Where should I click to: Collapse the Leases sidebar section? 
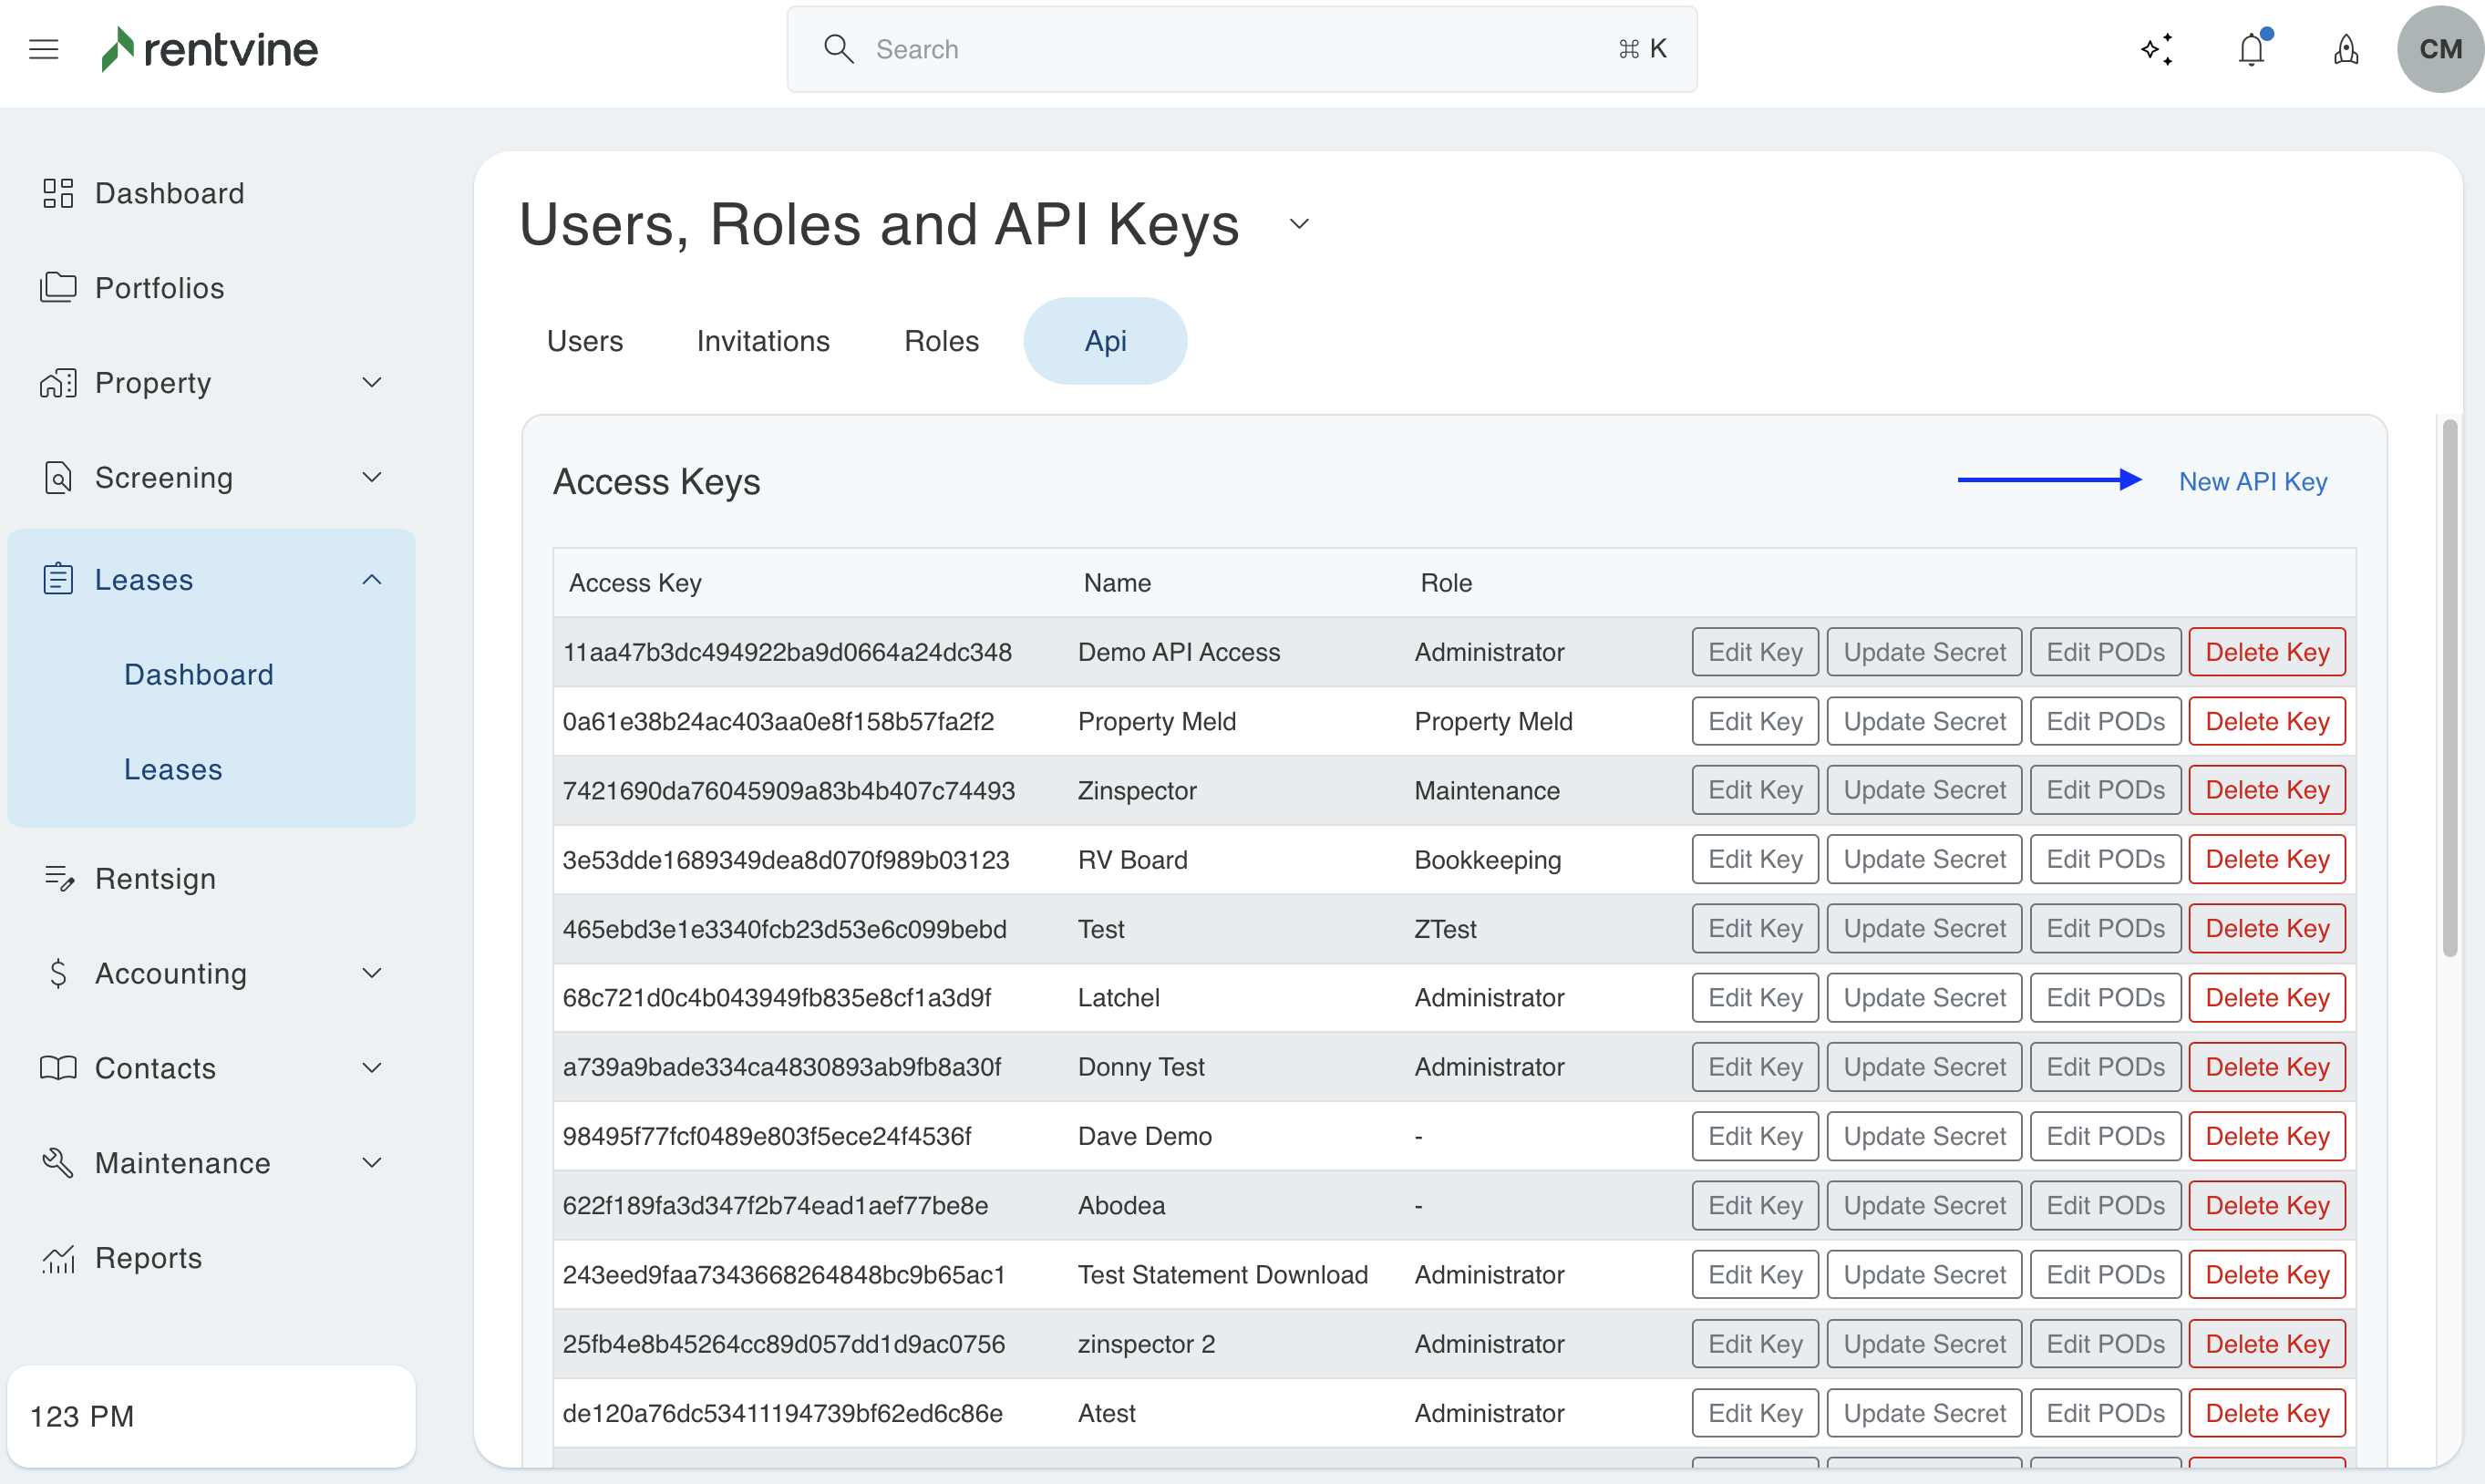click(x=371, y=580)
